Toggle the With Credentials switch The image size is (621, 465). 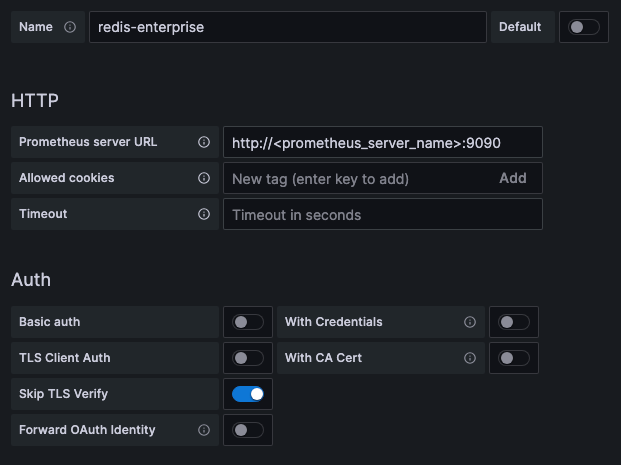pyautogui.click(x=514, y=322)
